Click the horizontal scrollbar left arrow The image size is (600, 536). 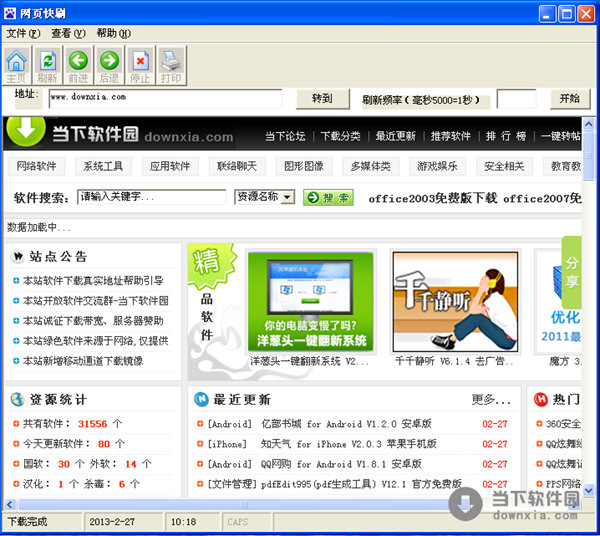(10, 504)
